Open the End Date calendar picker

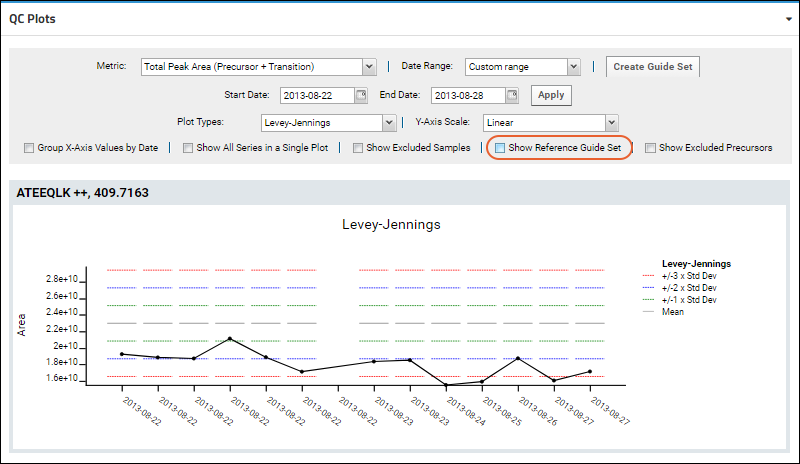tap(512, 95)
